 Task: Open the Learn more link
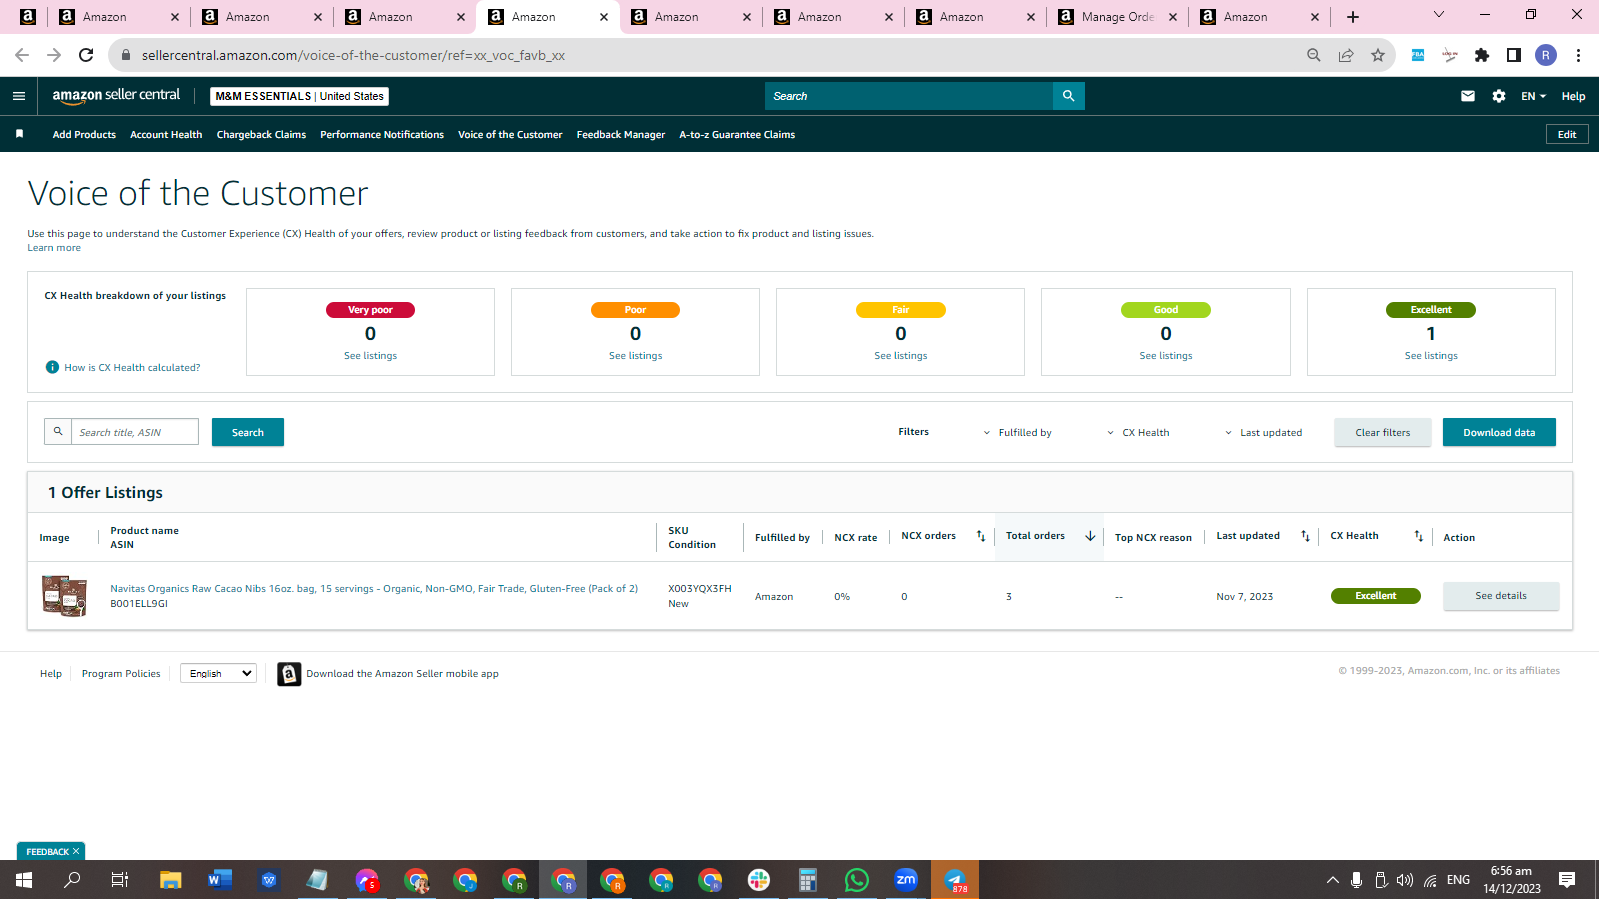54,248
